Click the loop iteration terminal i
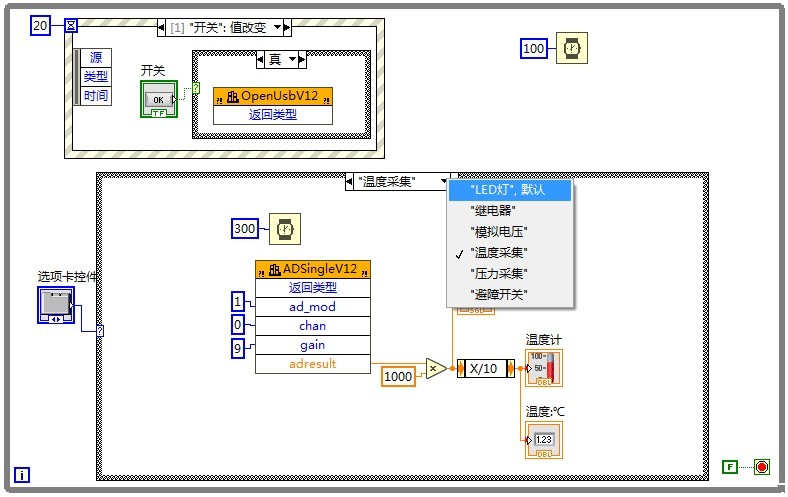This screenshot has height=497, width=788. [22, 475]
